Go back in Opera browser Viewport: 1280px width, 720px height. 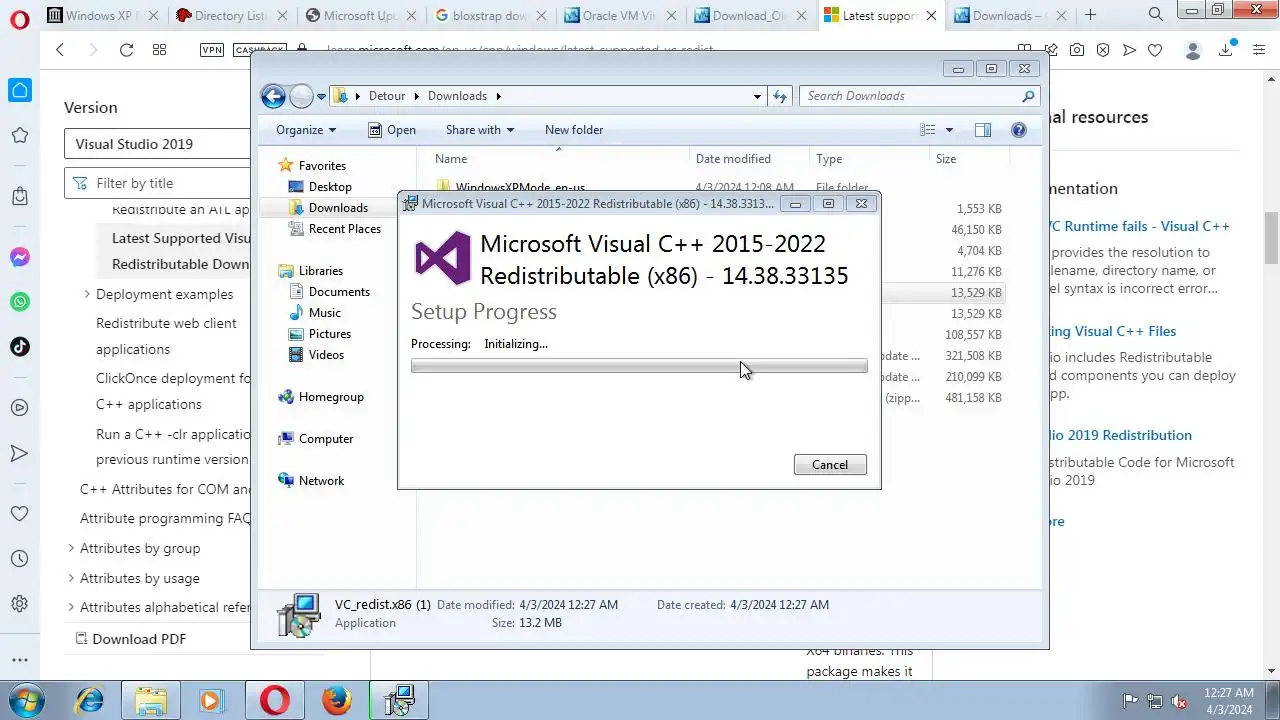tap(60, 50)
